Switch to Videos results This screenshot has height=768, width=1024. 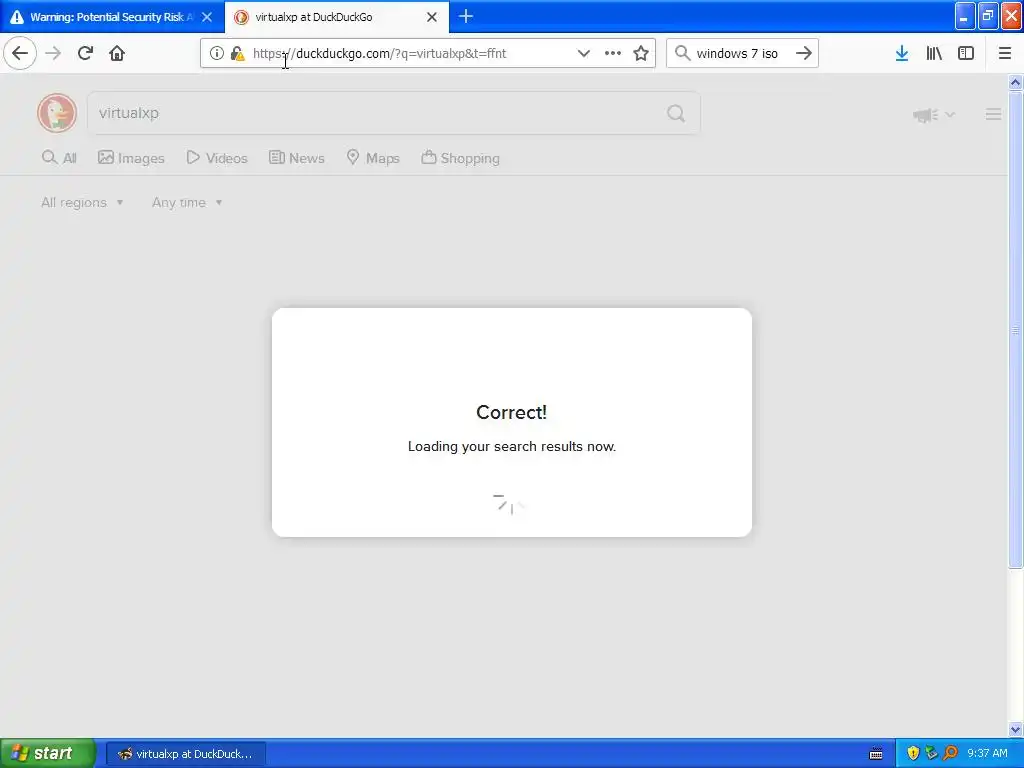217,158
